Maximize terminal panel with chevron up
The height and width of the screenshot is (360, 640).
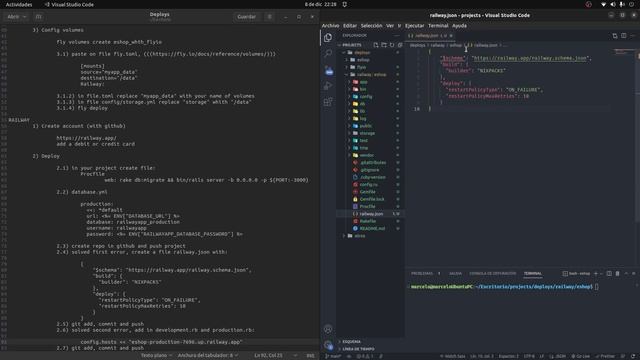tap(626, 273)
